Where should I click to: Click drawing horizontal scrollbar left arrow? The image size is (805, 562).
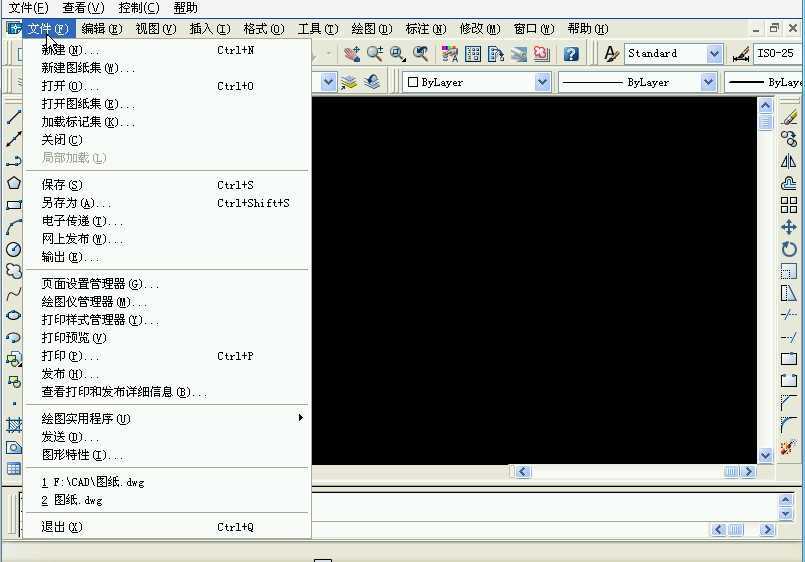(523, 471)
